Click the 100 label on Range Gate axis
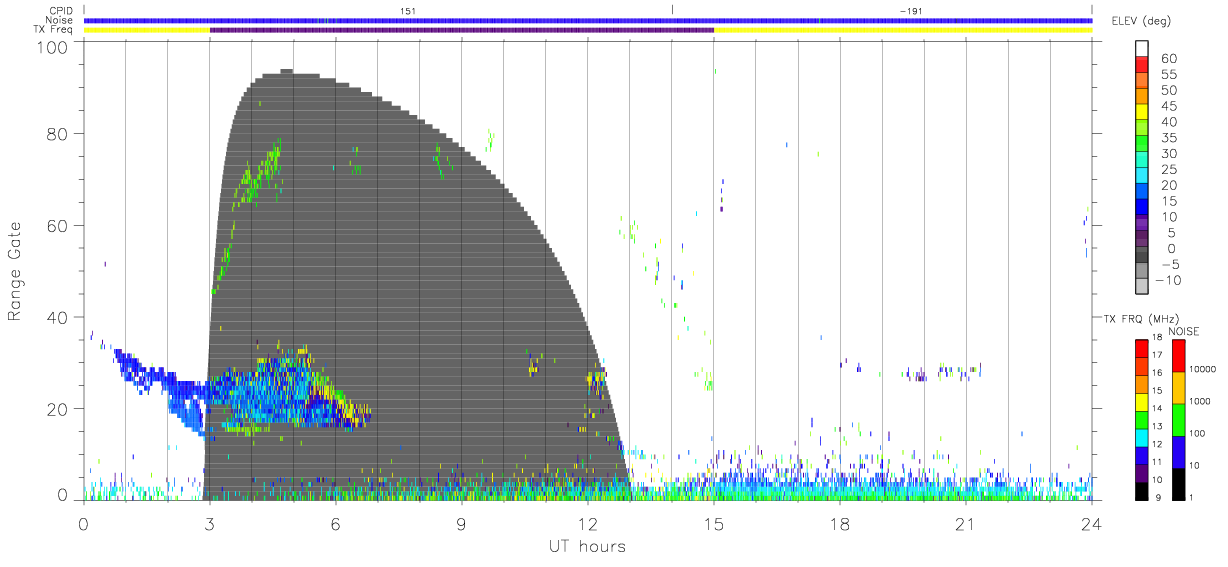The image size is (1228, 567). click(54, 48)
